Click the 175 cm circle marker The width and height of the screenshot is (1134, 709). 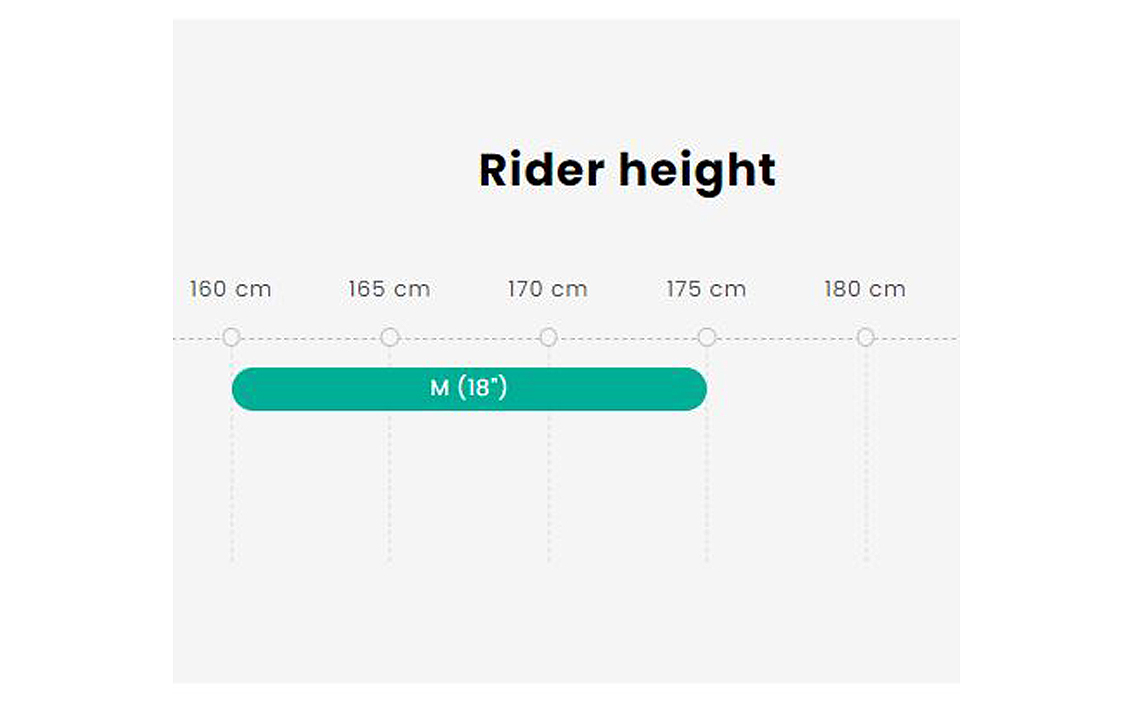(707, 337)
